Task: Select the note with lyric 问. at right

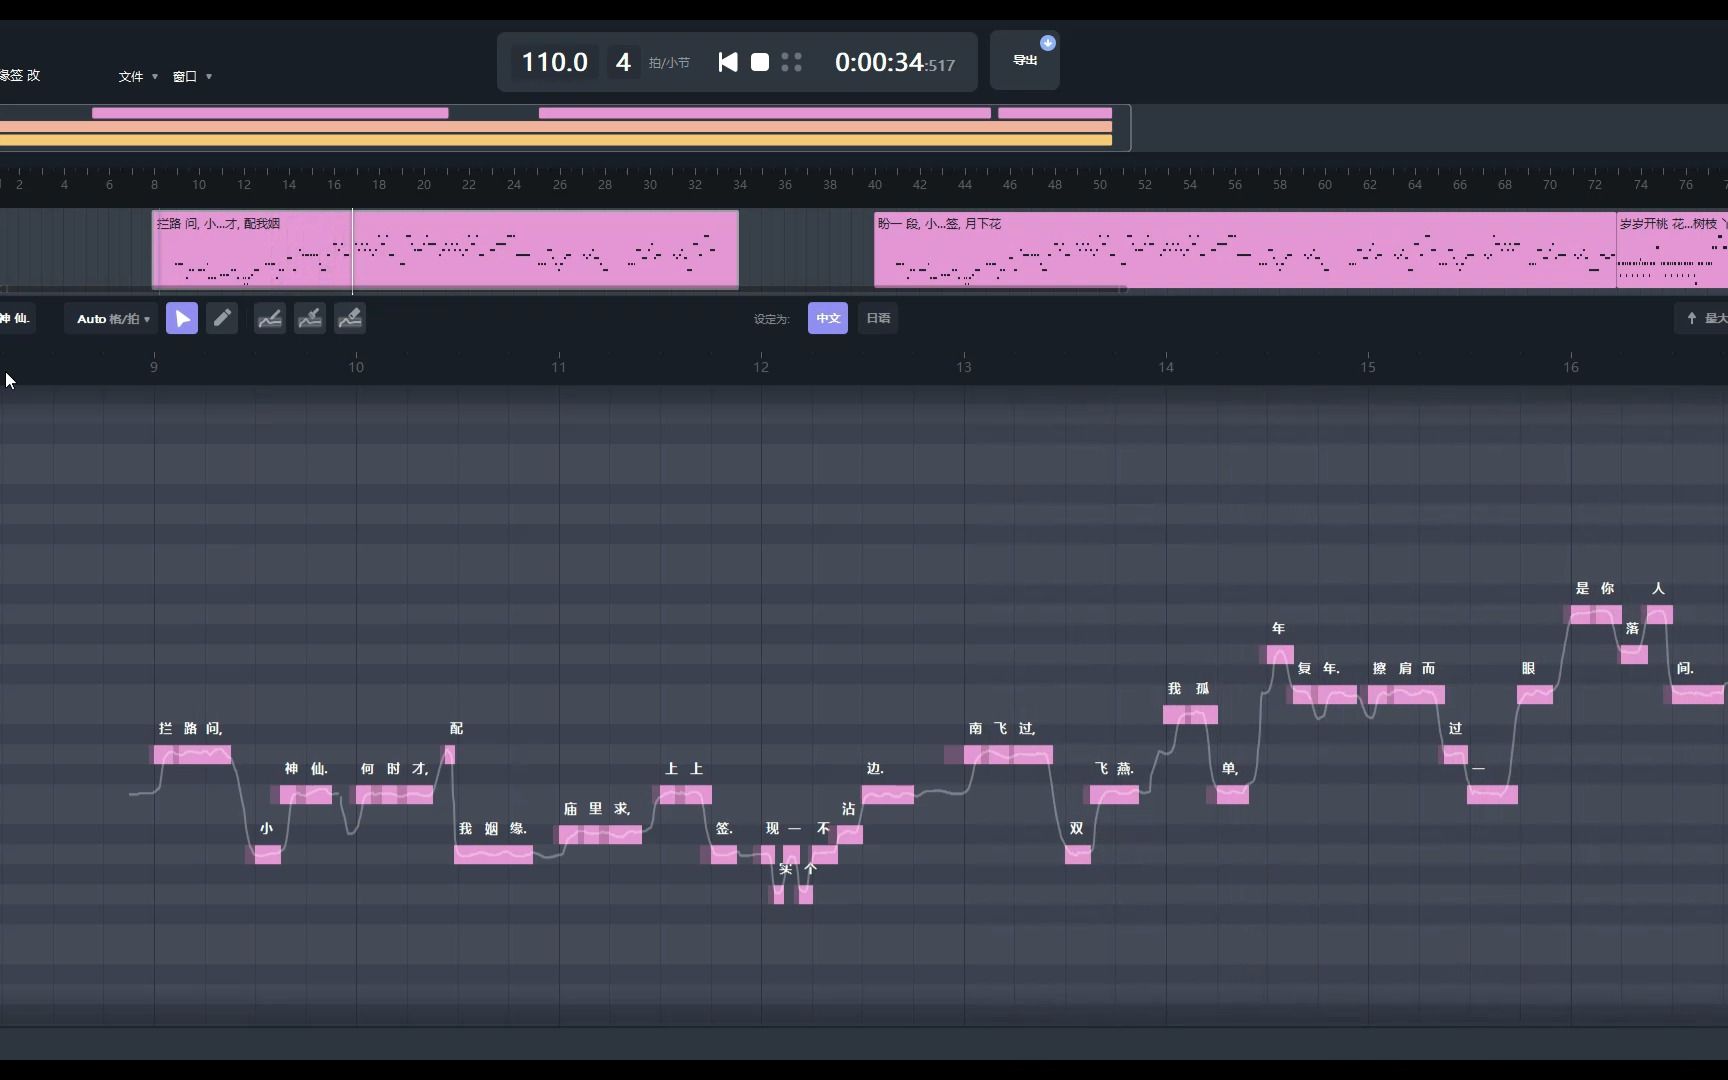Action: pos(1698,694)
